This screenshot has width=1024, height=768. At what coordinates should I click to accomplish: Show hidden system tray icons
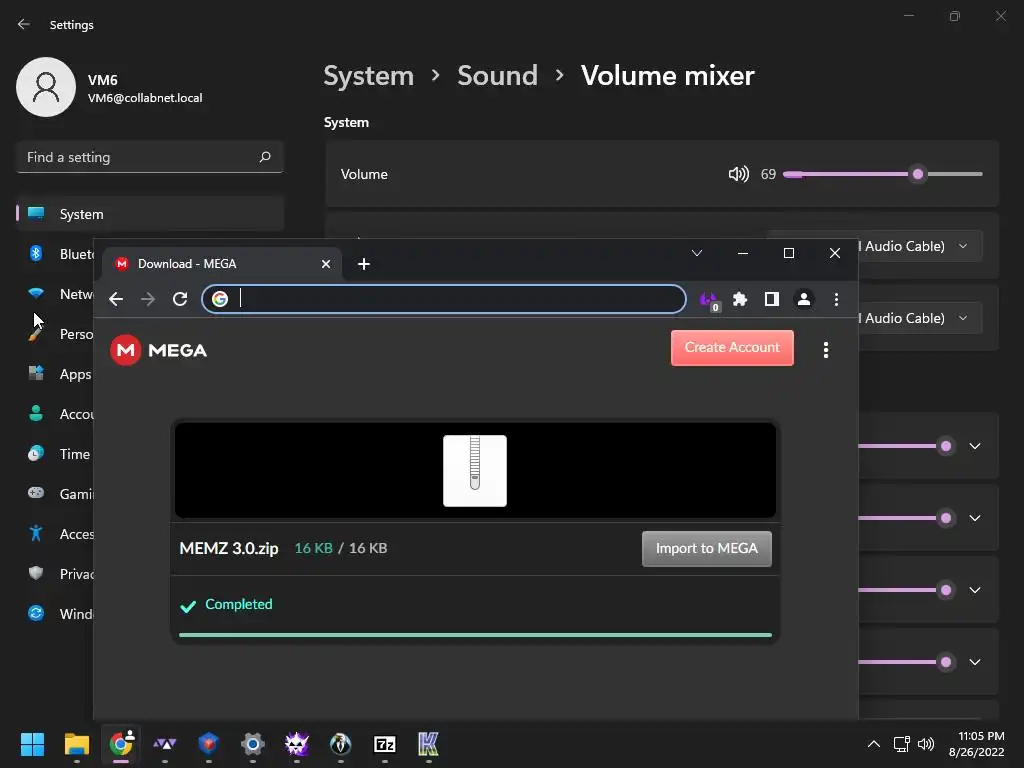[874, 744]
